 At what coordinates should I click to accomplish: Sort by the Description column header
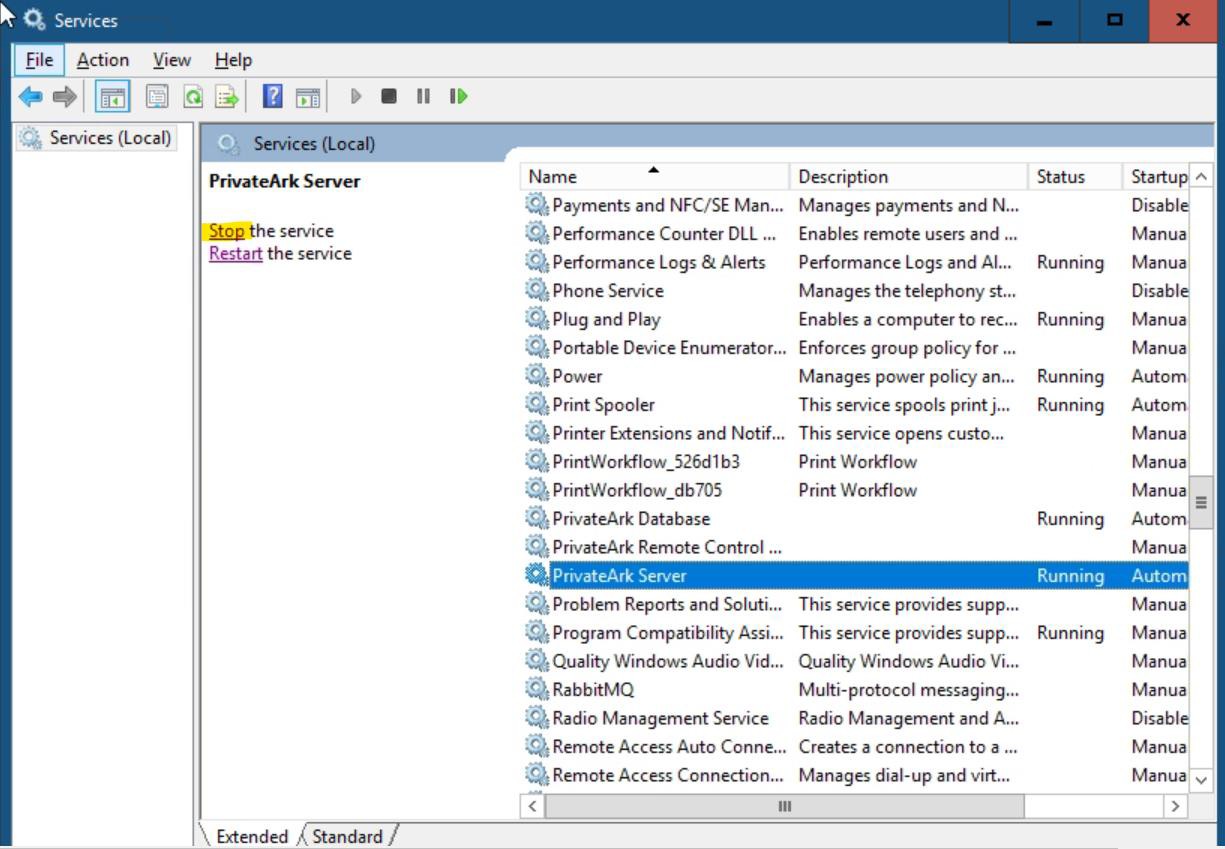click(x=909, y=177)
